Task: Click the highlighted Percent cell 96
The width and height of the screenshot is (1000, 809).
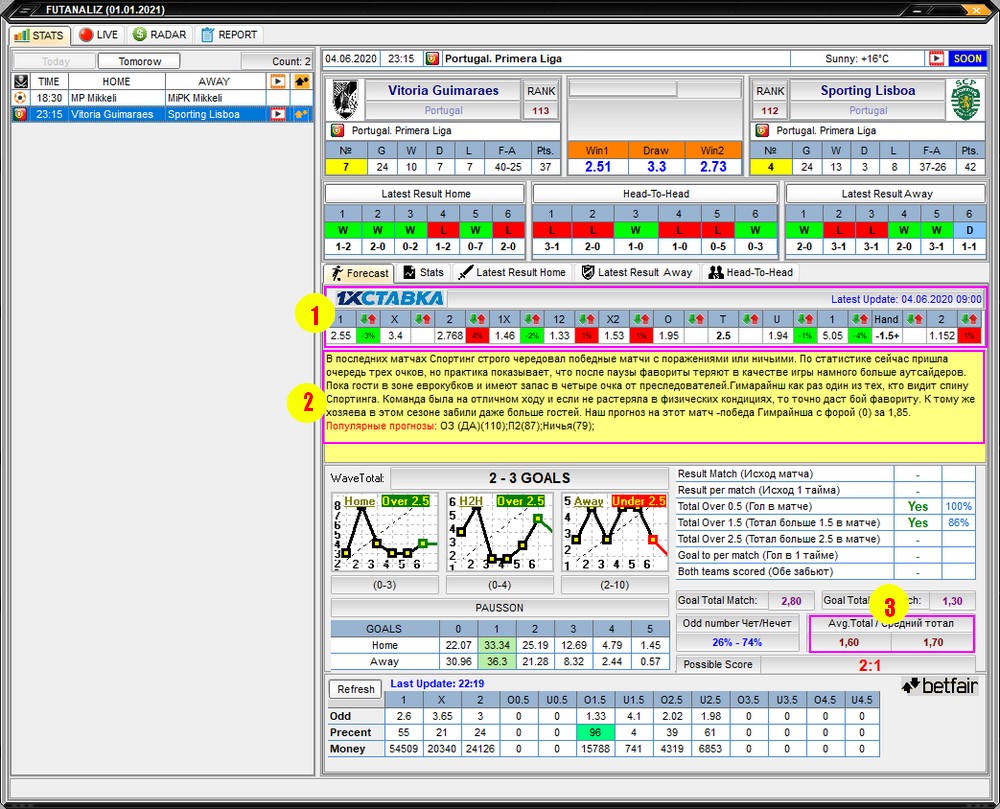Action: [x=595, y=732]
